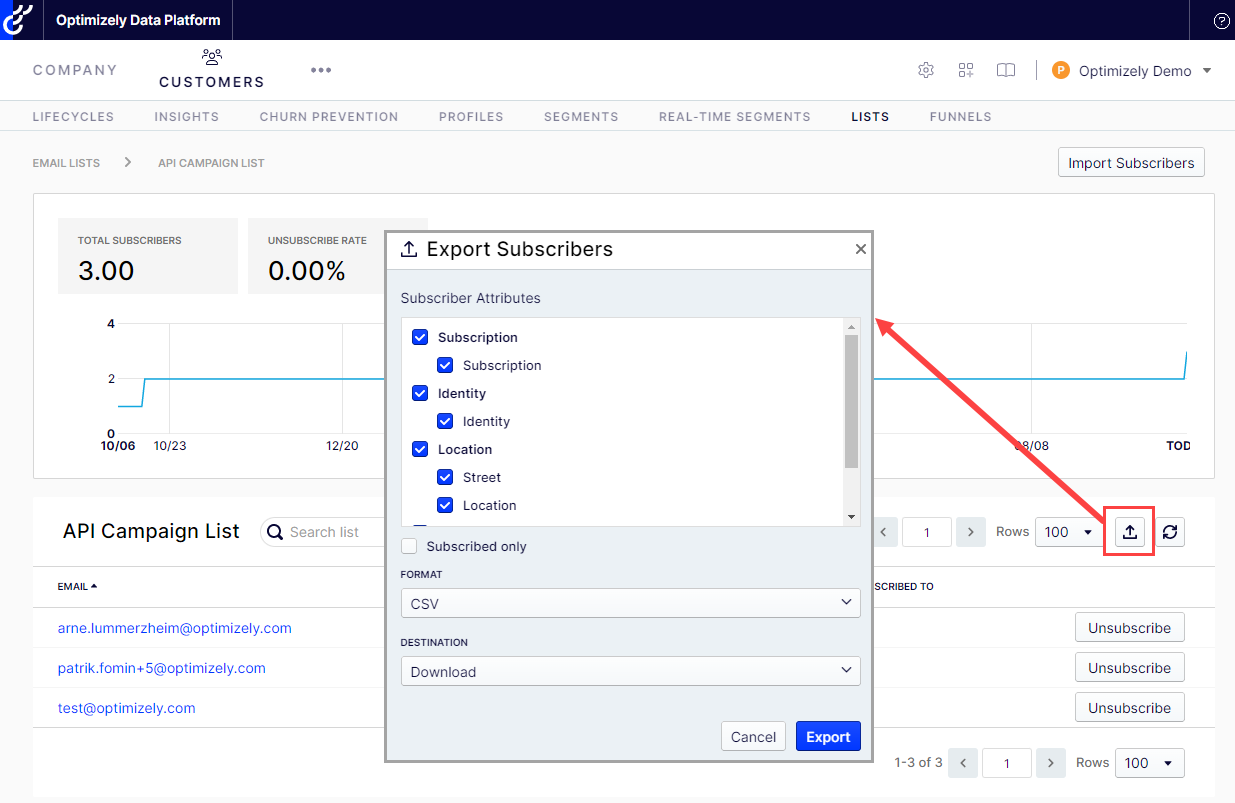Open the Company navigation section
The height and width of the screenshot is (803, 1235).
pyautogui.click(x=75, y=70)
